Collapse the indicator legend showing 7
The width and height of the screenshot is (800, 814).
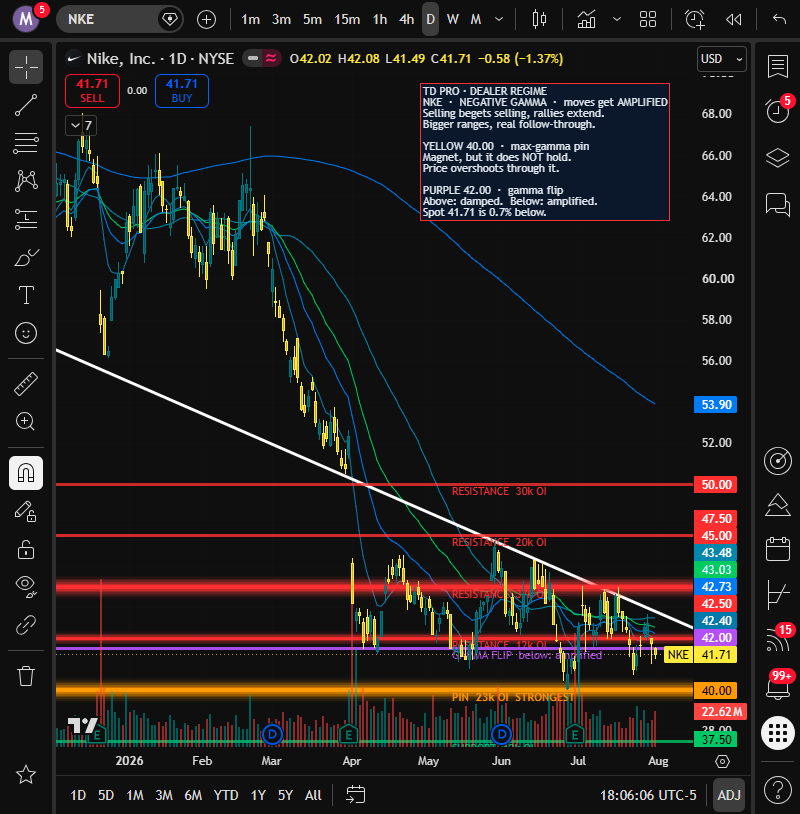tap(81, 126)
